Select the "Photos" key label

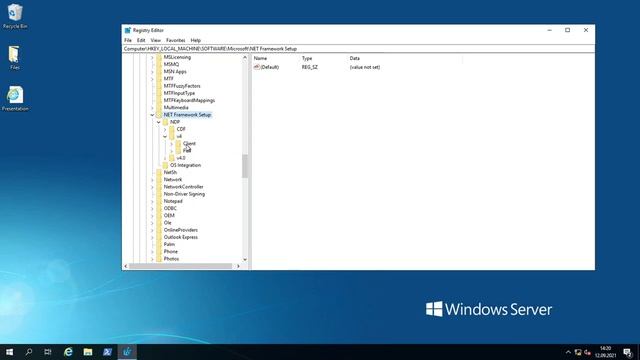click(x=171, y=259)
